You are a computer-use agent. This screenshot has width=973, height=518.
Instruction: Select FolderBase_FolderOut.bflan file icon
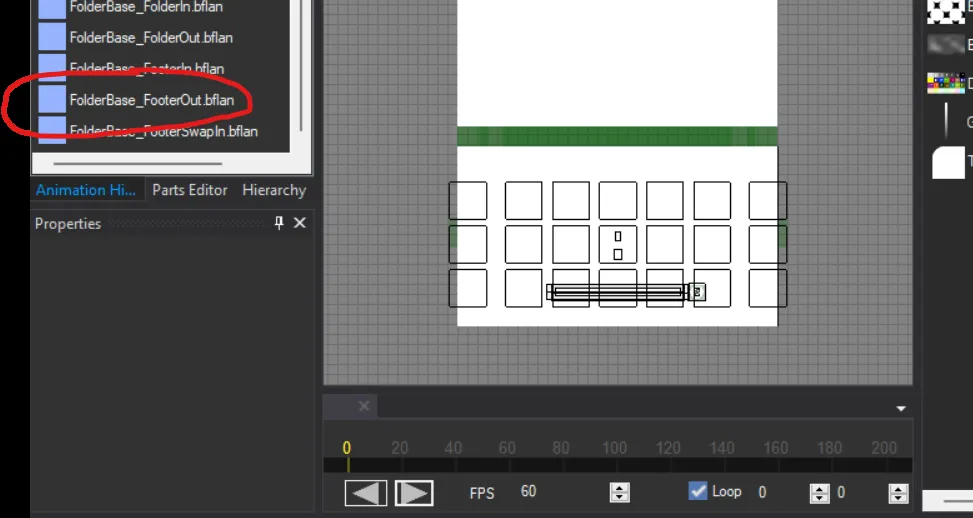tap(52, 38)
